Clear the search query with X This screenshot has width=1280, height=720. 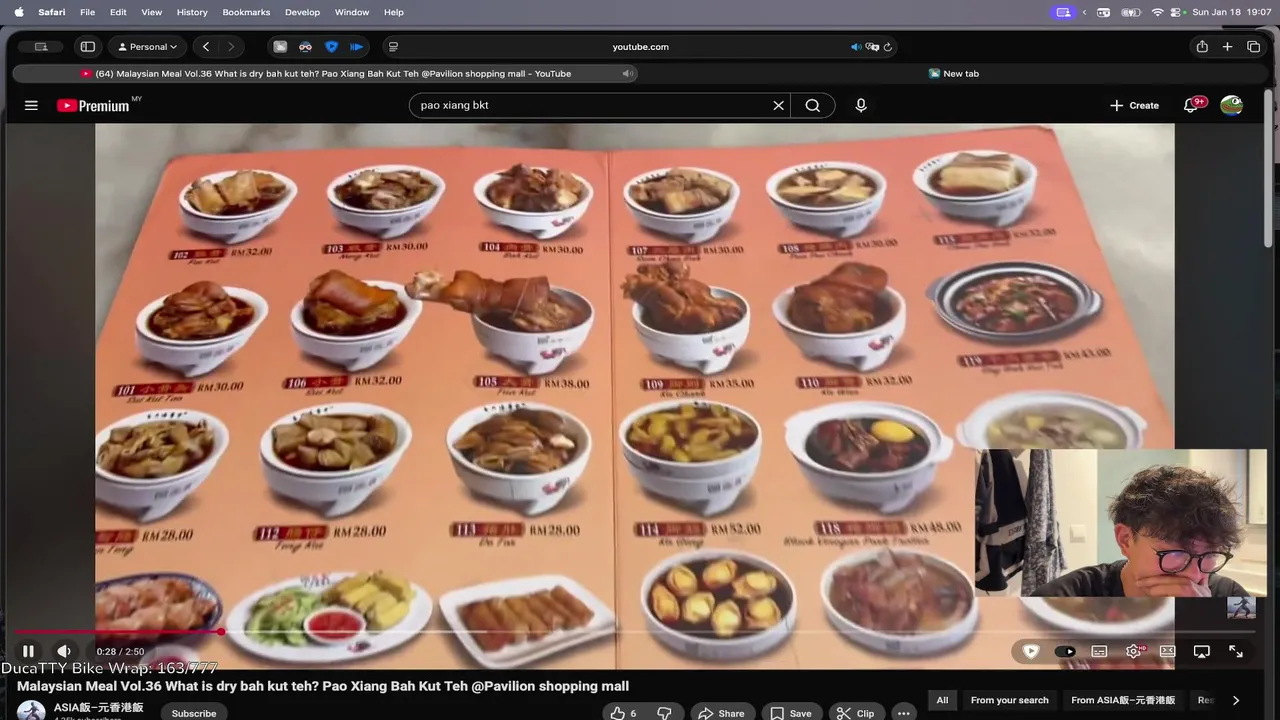tap(778, 105)
